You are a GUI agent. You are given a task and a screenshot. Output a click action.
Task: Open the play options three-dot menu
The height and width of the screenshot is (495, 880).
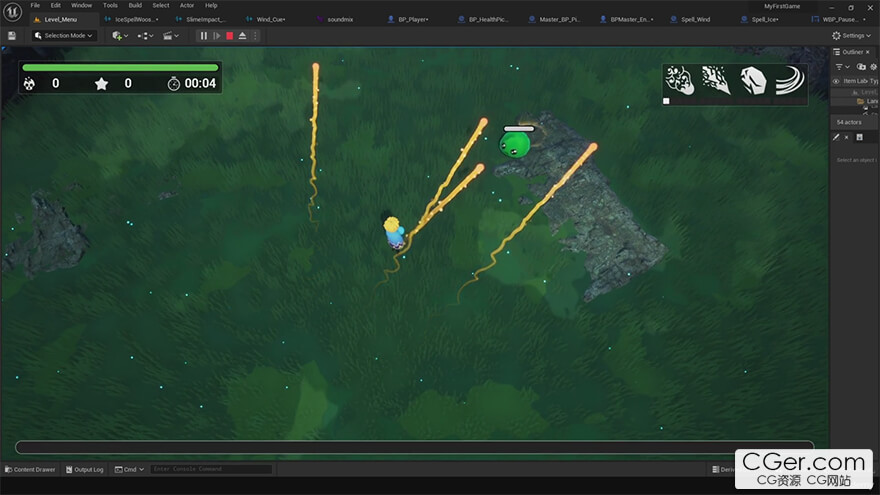pos(255,35)
